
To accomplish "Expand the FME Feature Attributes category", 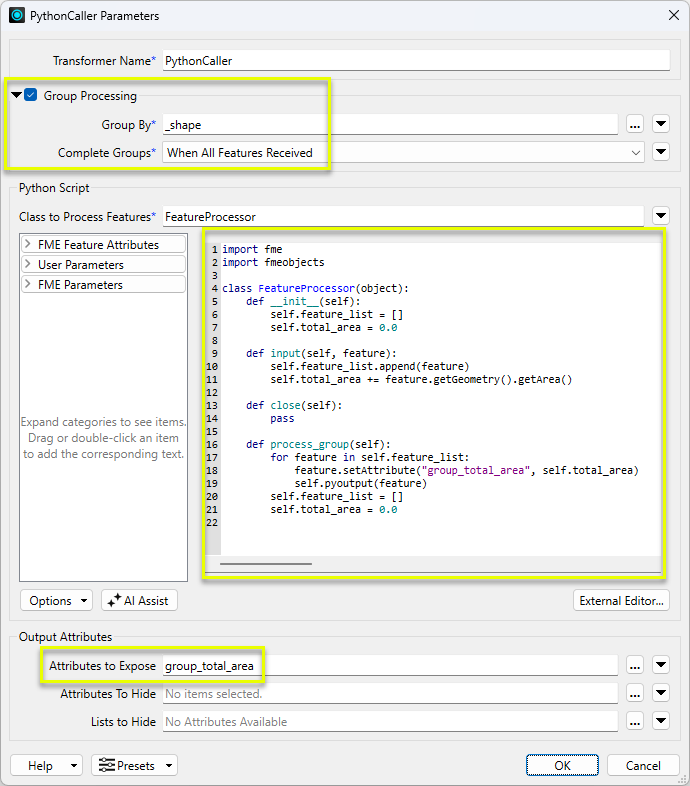I will [x=29, y=245].
